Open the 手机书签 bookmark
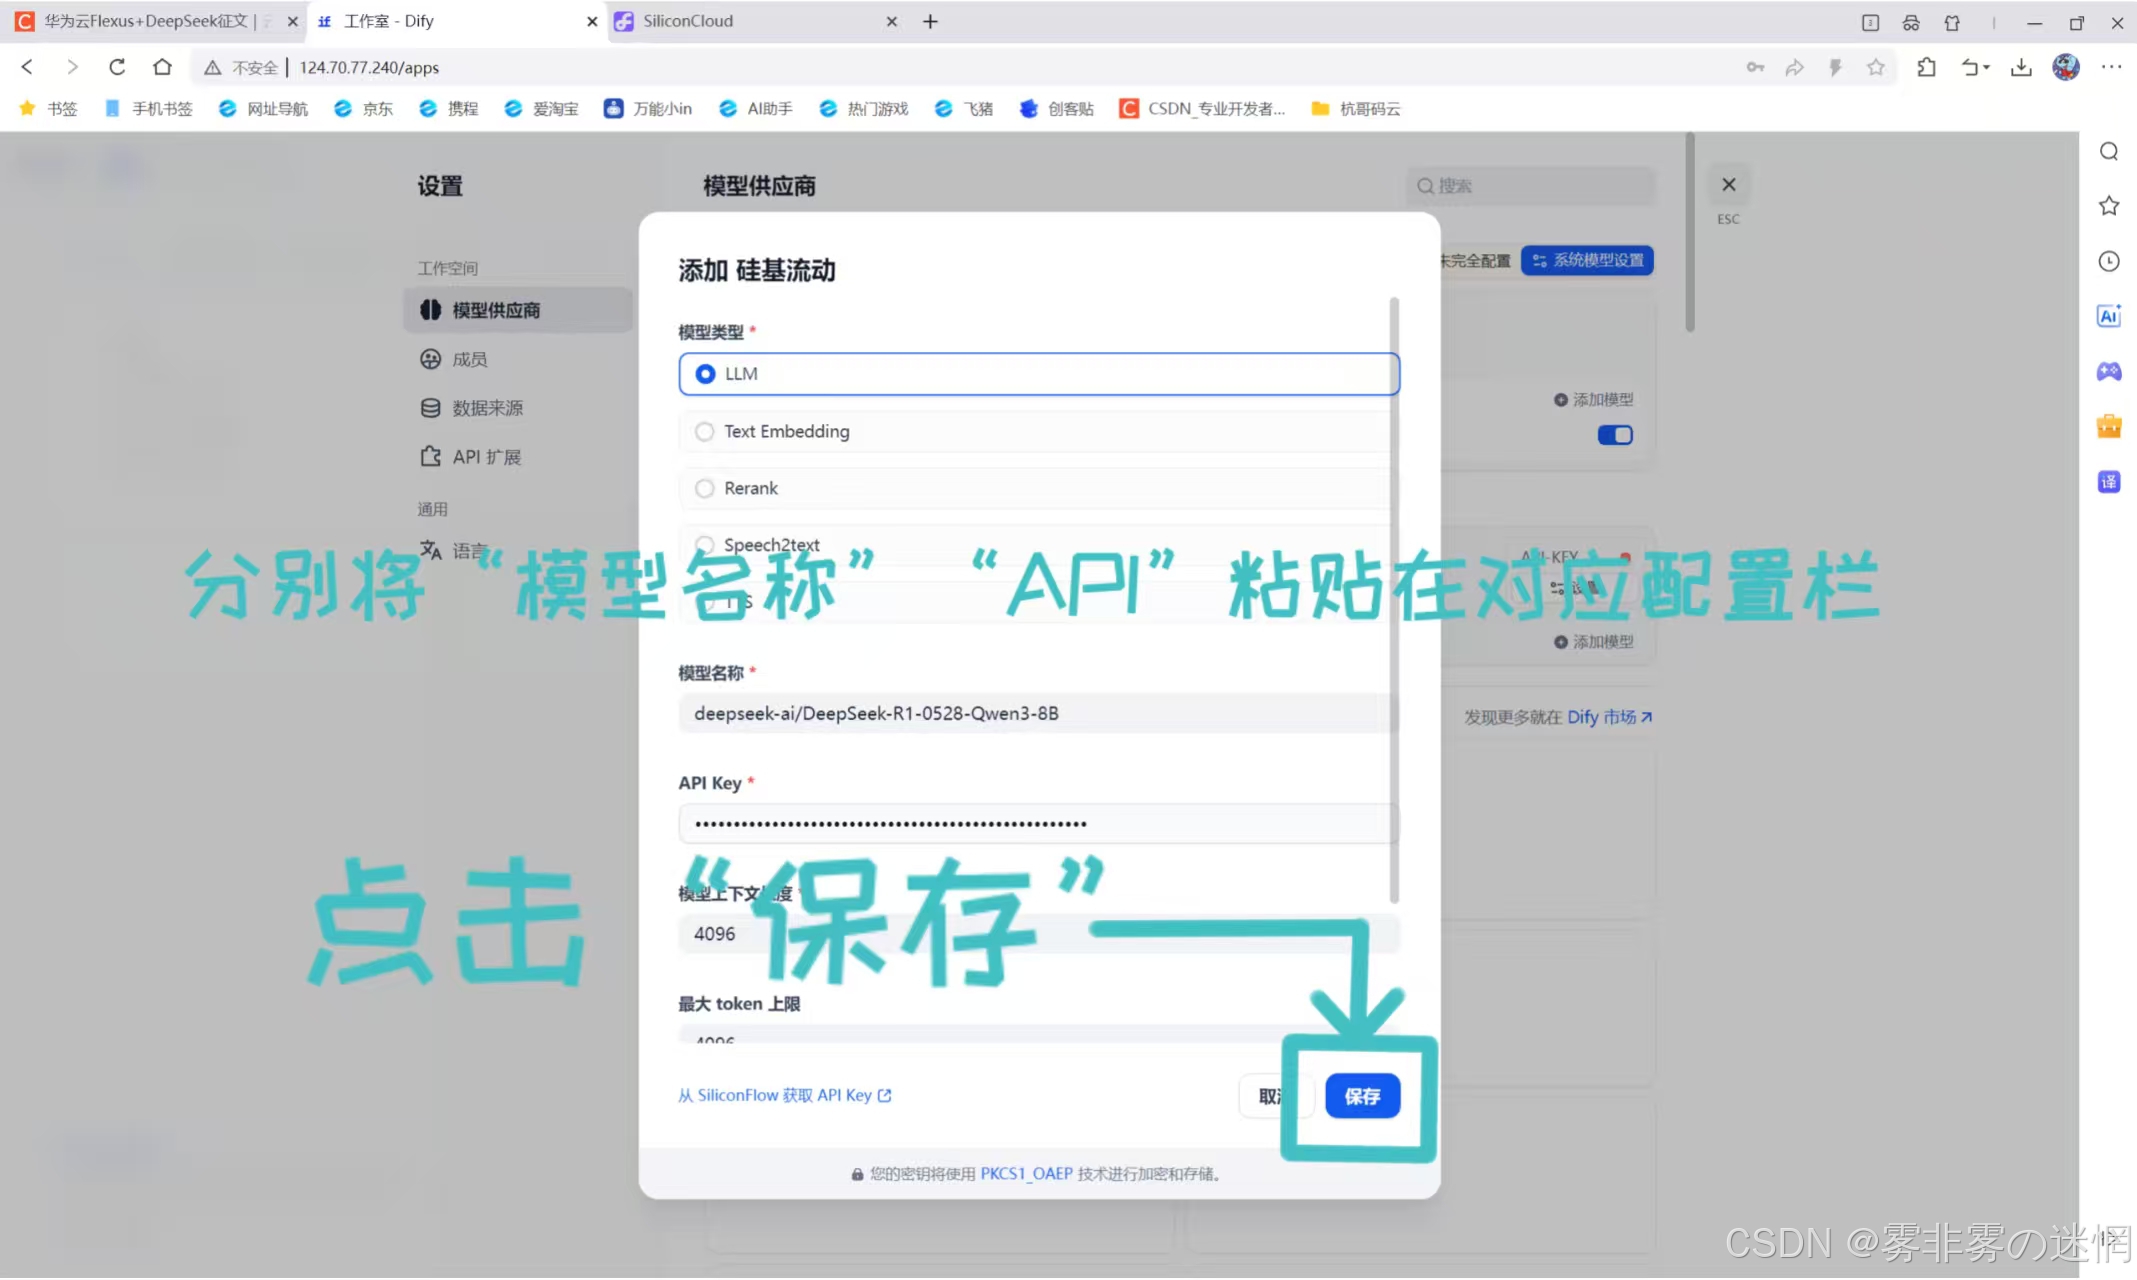The width and height of the screenshot is (2137, 1280). point(149,108)
